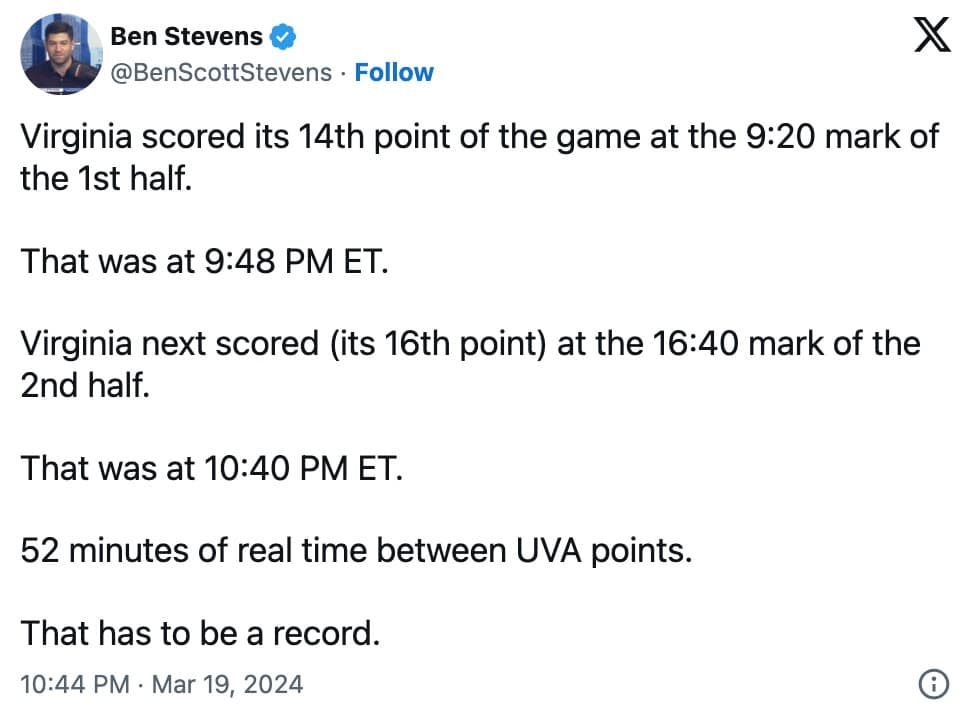Click the X logo in the top right
The height and width of the screenshot is (714, 976).
(x=932, y=33)
